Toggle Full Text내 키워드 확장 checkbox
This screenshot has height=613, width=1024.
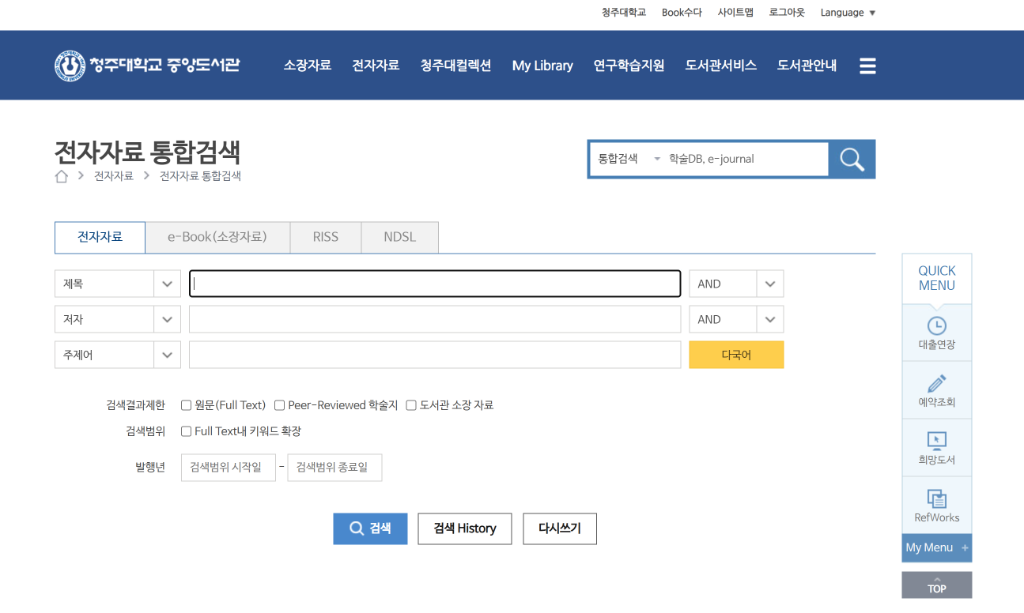[x=186, y=431]
